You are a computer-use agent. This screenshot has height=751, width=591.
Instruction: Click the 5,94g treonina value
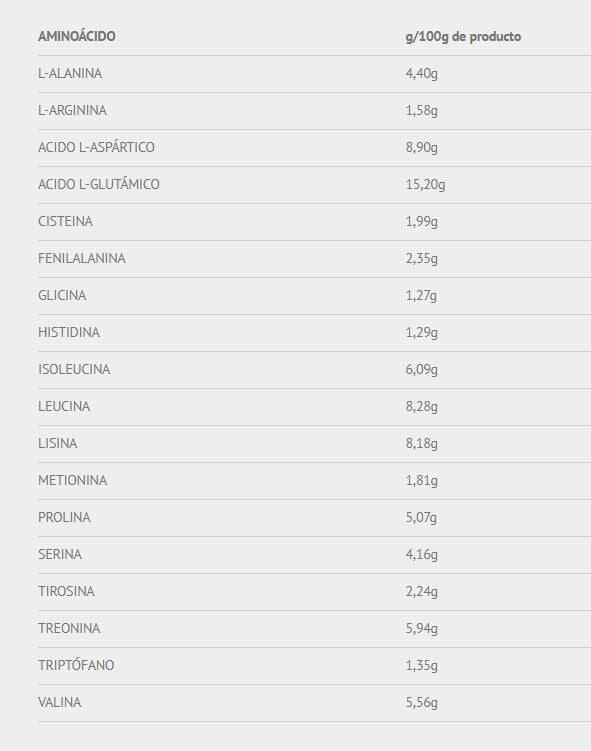point(421,629)
